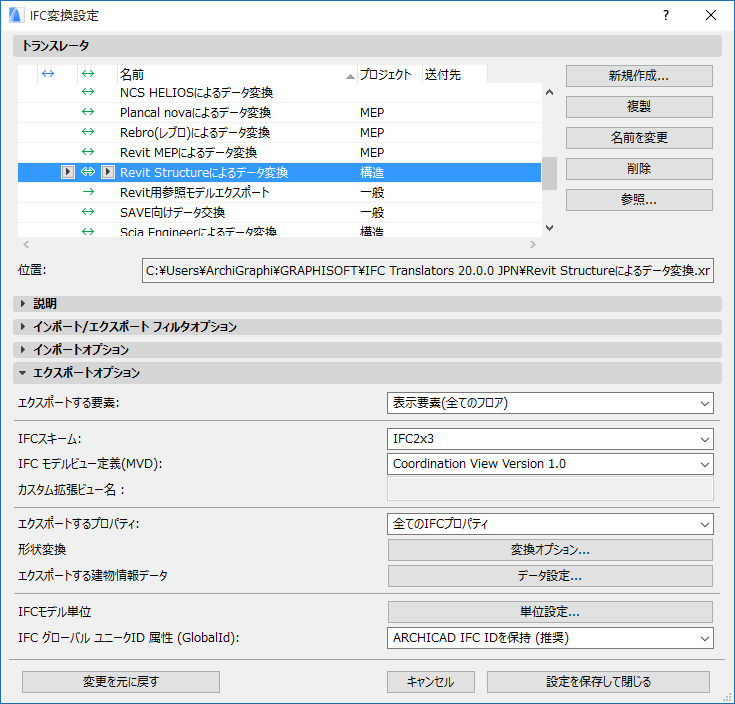Click the import/export arrow icon on NCS HELIOS row
The width and height of the screenshot is (735, 704).
click(x=88, y=92)
